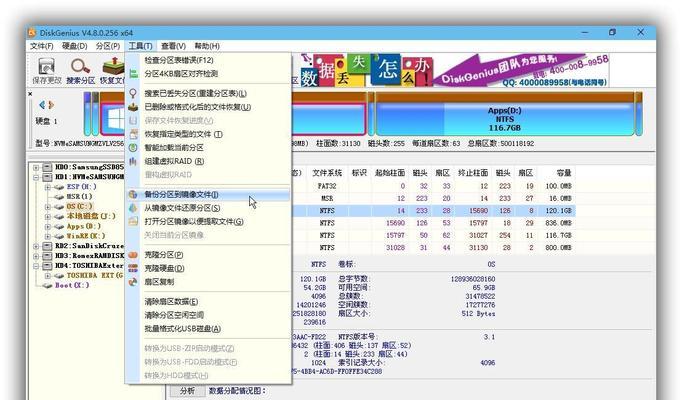The image size is (682, 400).
Task: Expand the Apps (D:) tree node
Action: pyautogui.click(x=47, y=226)
